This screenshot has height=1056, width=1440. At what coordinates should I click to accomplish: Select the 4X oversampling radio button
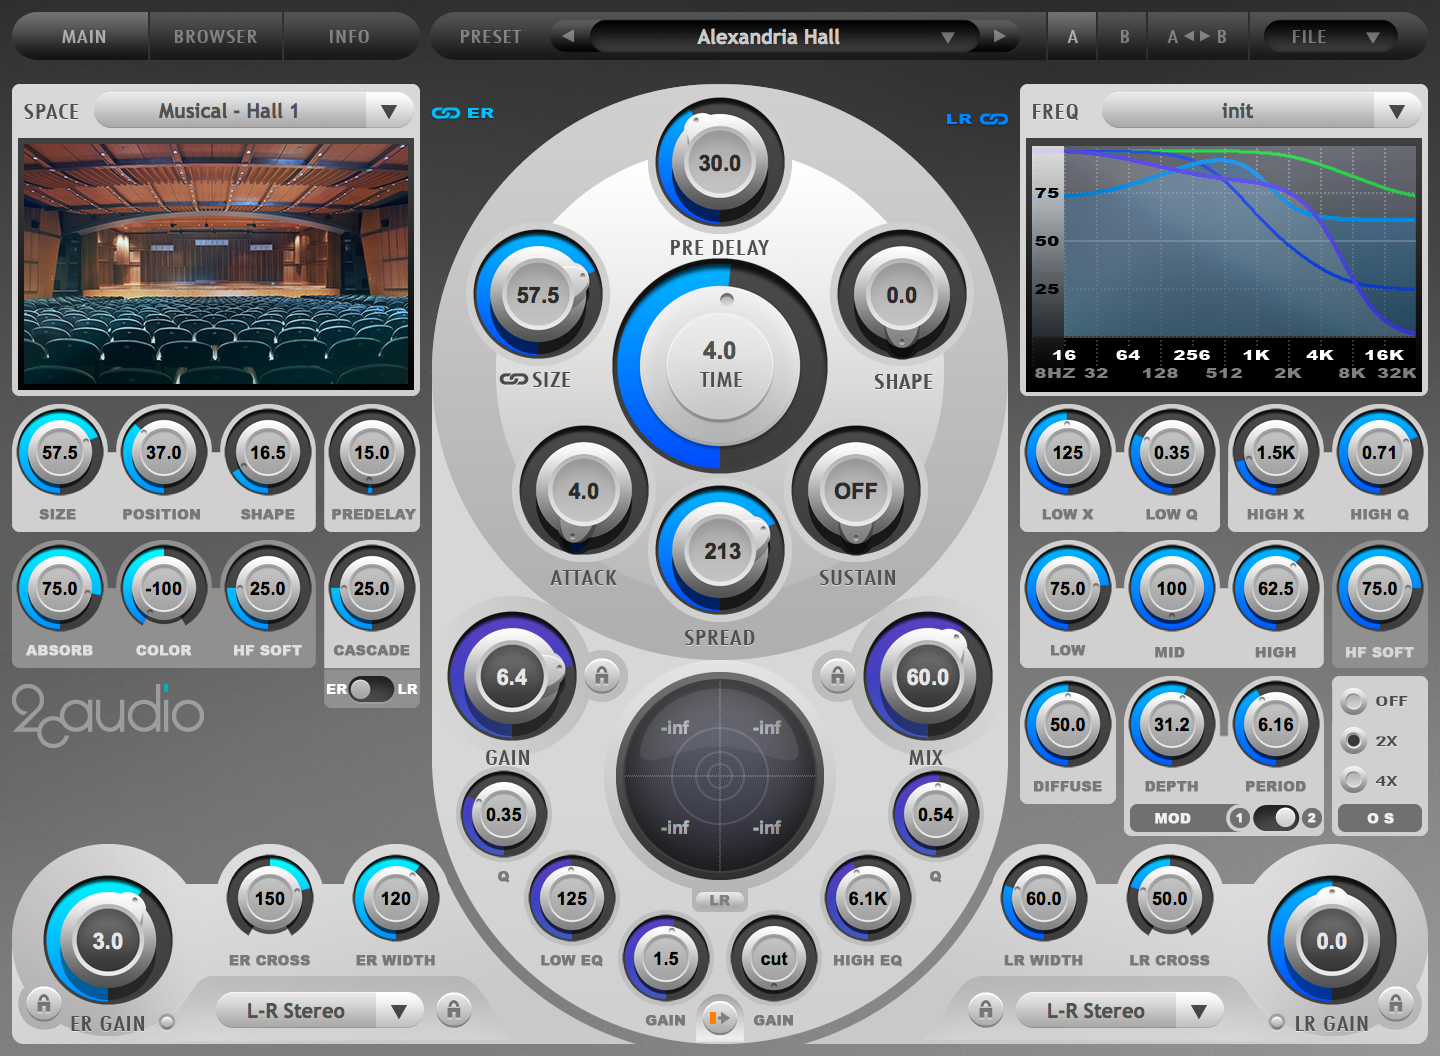[x=1354, y=780]
